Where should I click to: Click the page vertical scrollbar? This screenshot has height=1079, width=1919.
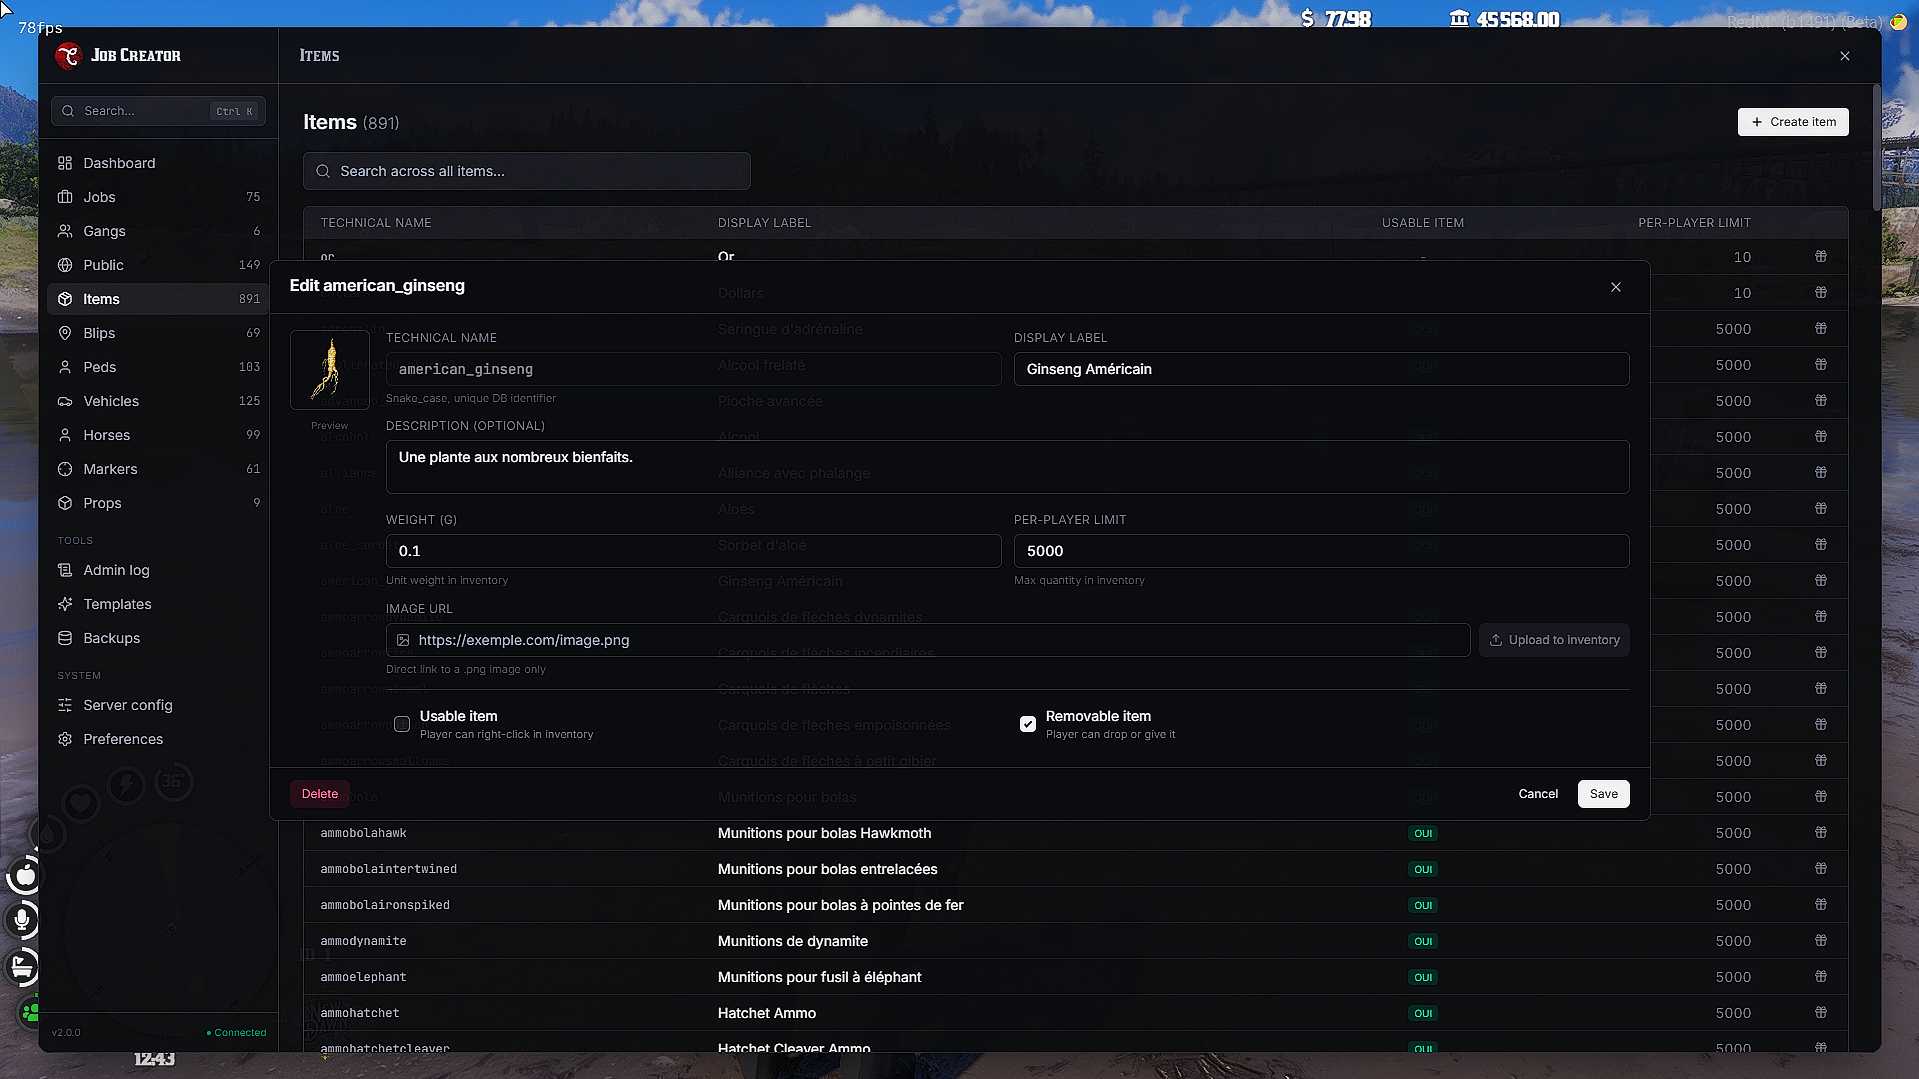(x=1877, y=148)
